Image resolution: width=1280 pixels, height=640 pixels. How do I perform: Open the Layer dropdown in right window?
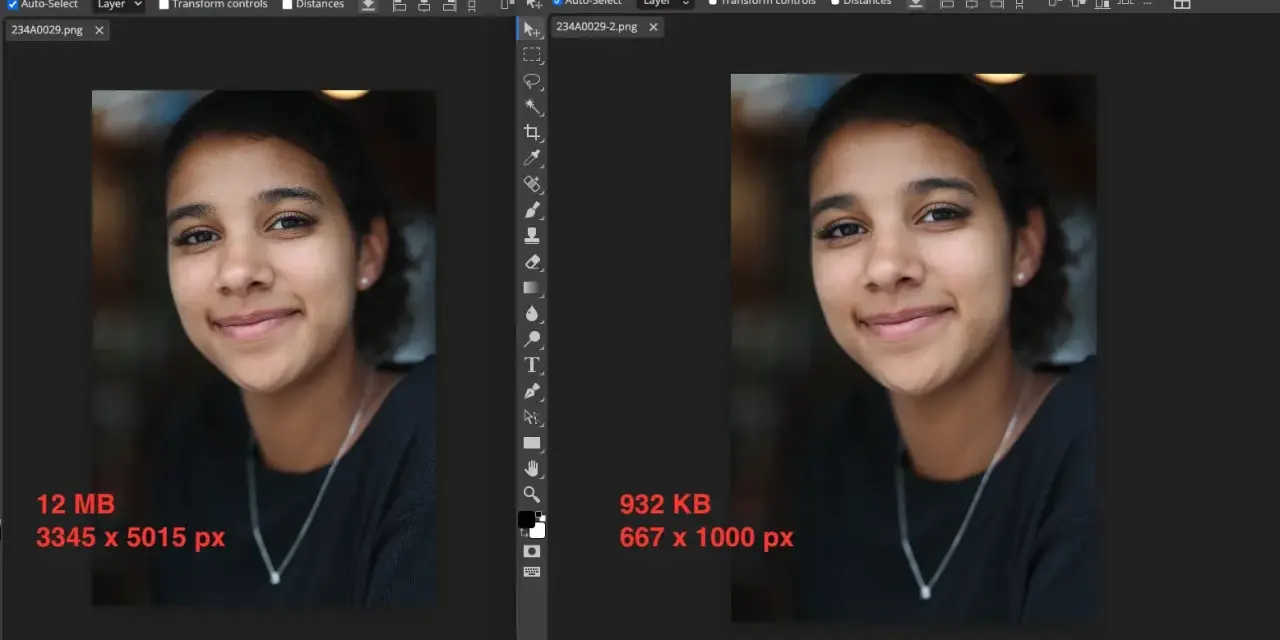coord(666,4)
